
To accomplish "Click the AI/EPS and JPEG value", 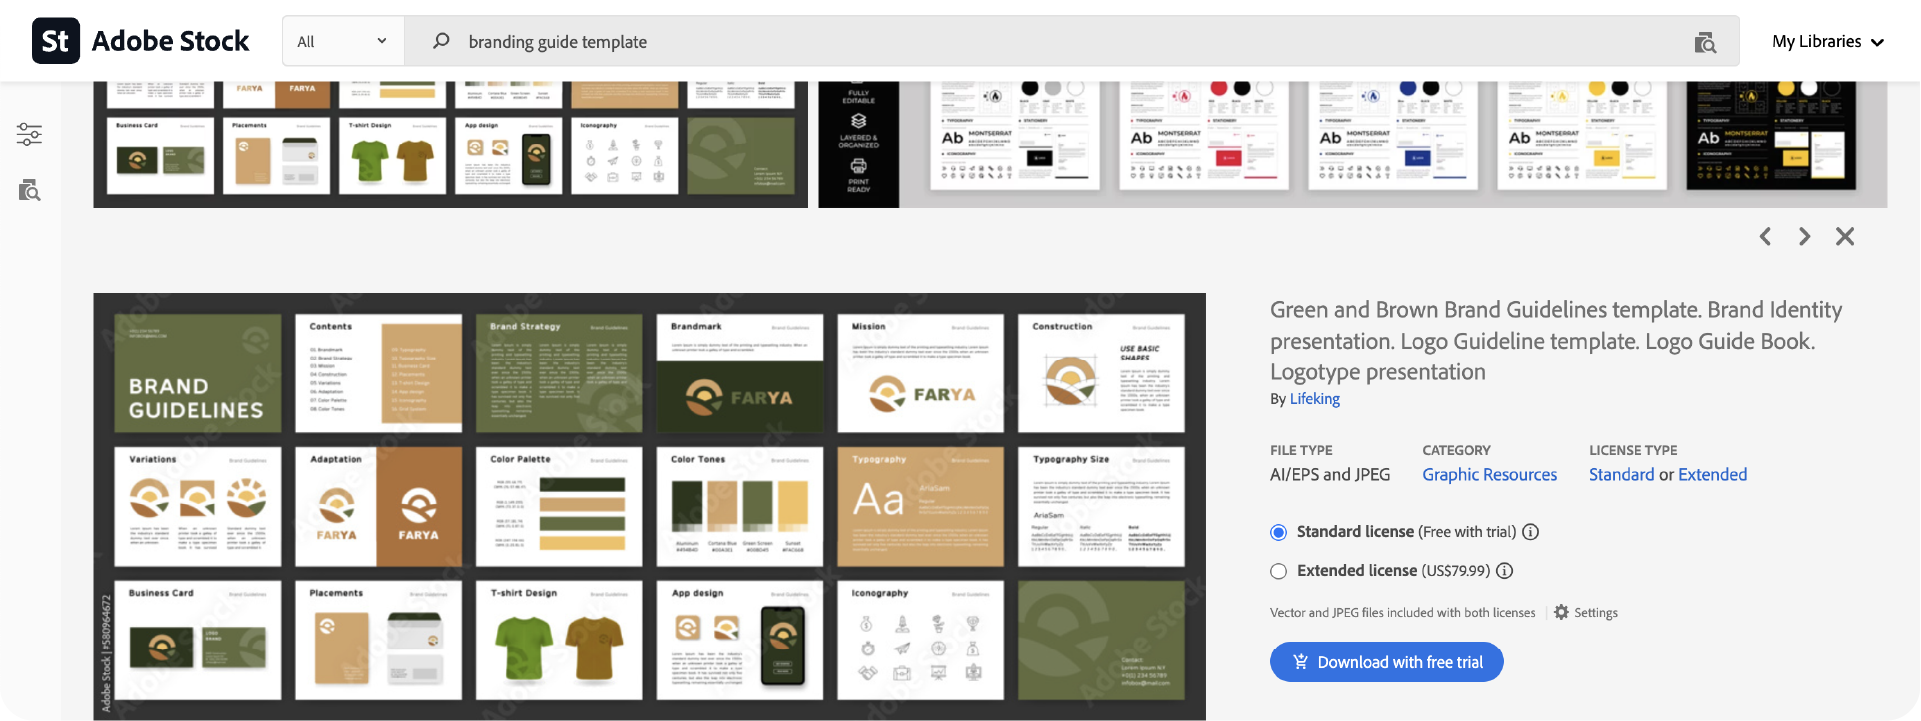I will pos(1330,474).
